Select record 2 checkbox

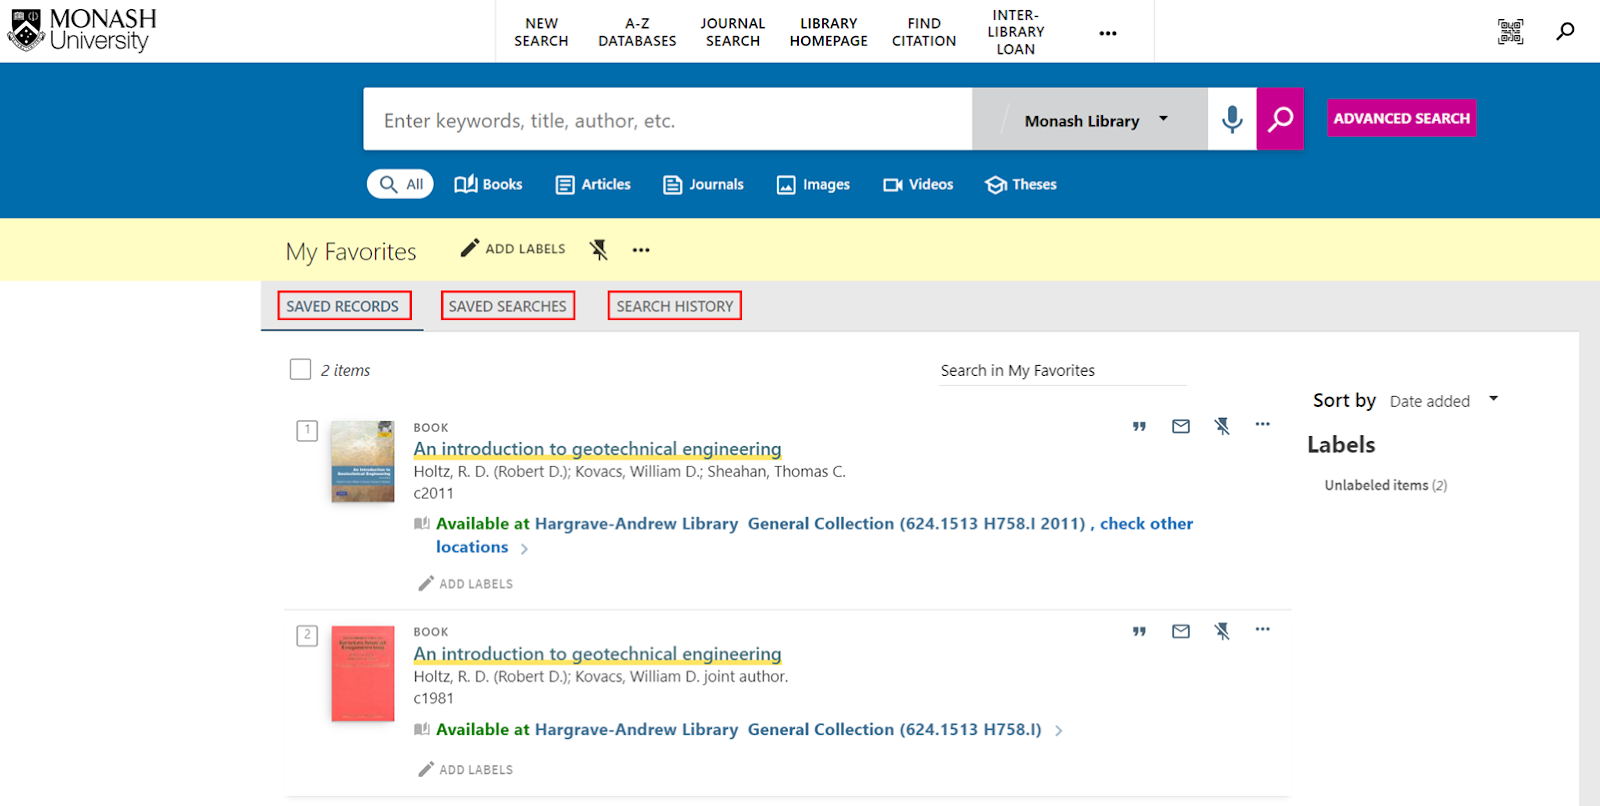(307, 636)
